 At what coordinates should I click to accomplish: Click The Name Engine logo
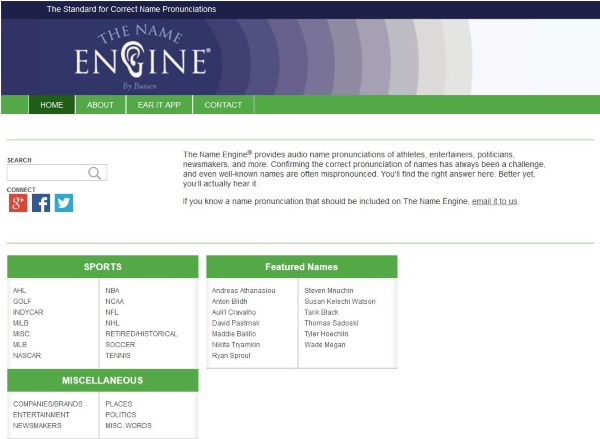click(142, 57)
